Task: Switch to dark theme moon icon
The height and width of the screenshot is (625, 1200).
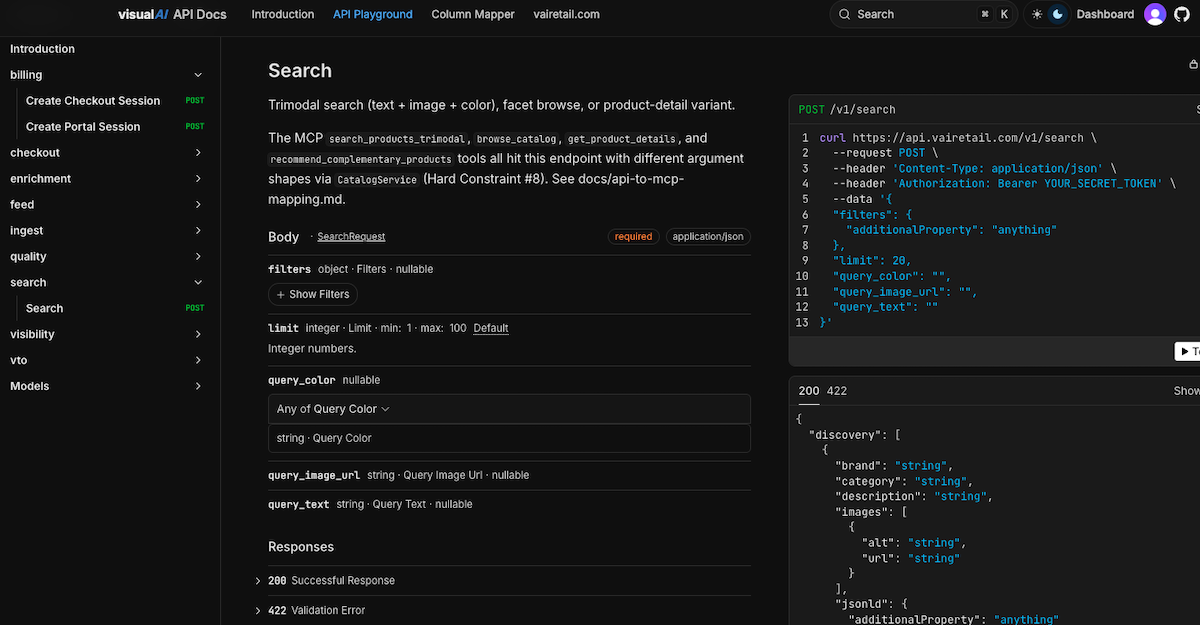Action: (x=1057, y=14)
